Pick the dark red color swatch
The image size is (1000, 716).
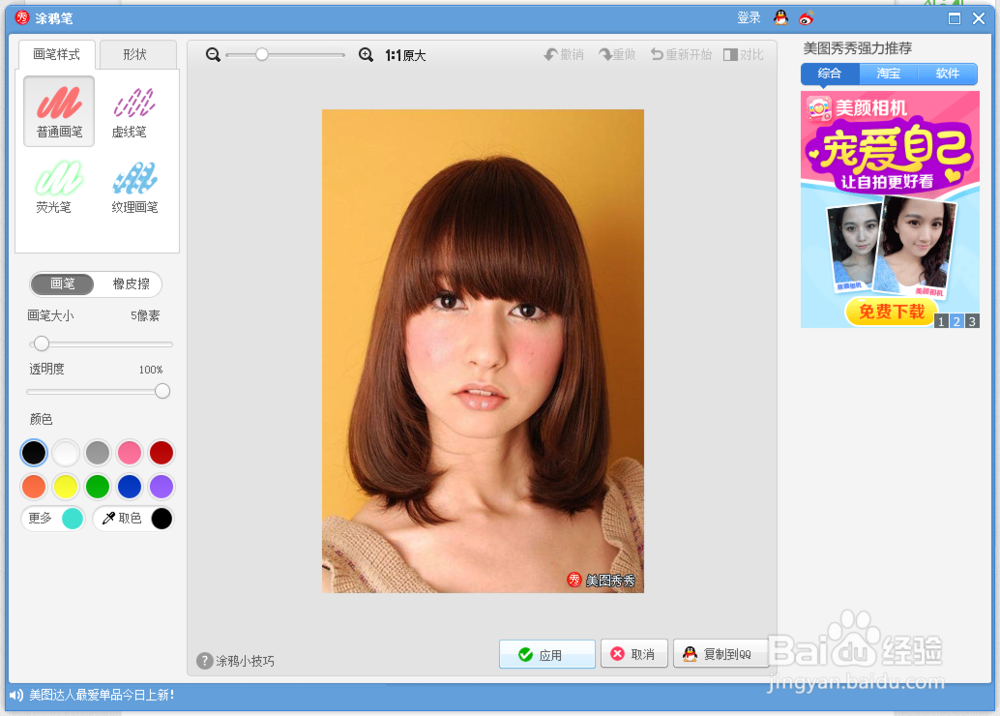coord(161,453)
